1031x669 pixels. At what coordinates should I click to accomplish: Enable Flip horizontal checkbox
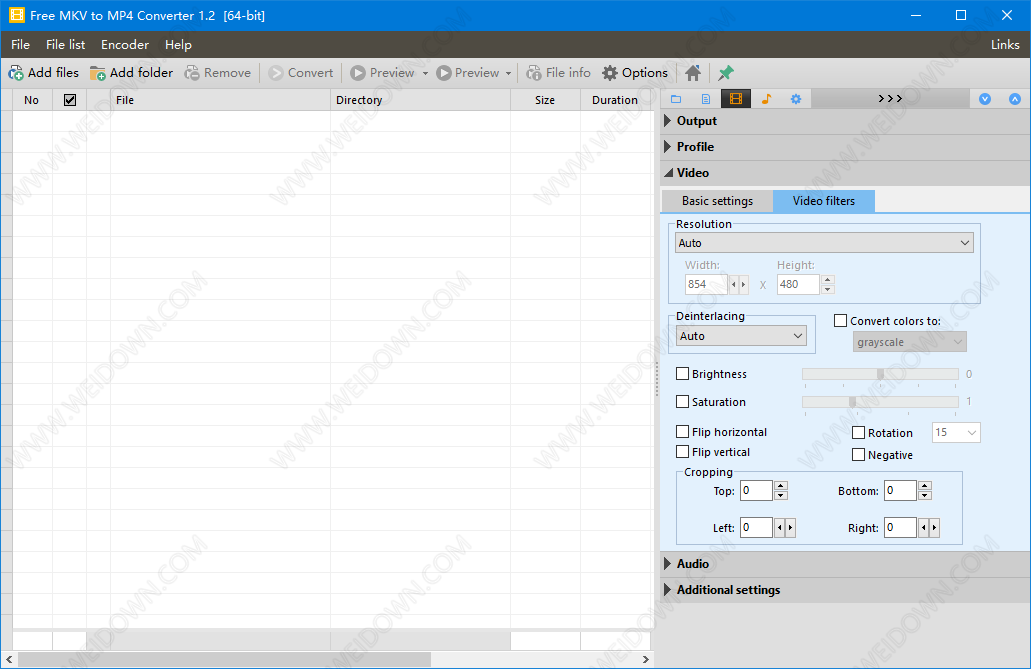click(683, 432)
